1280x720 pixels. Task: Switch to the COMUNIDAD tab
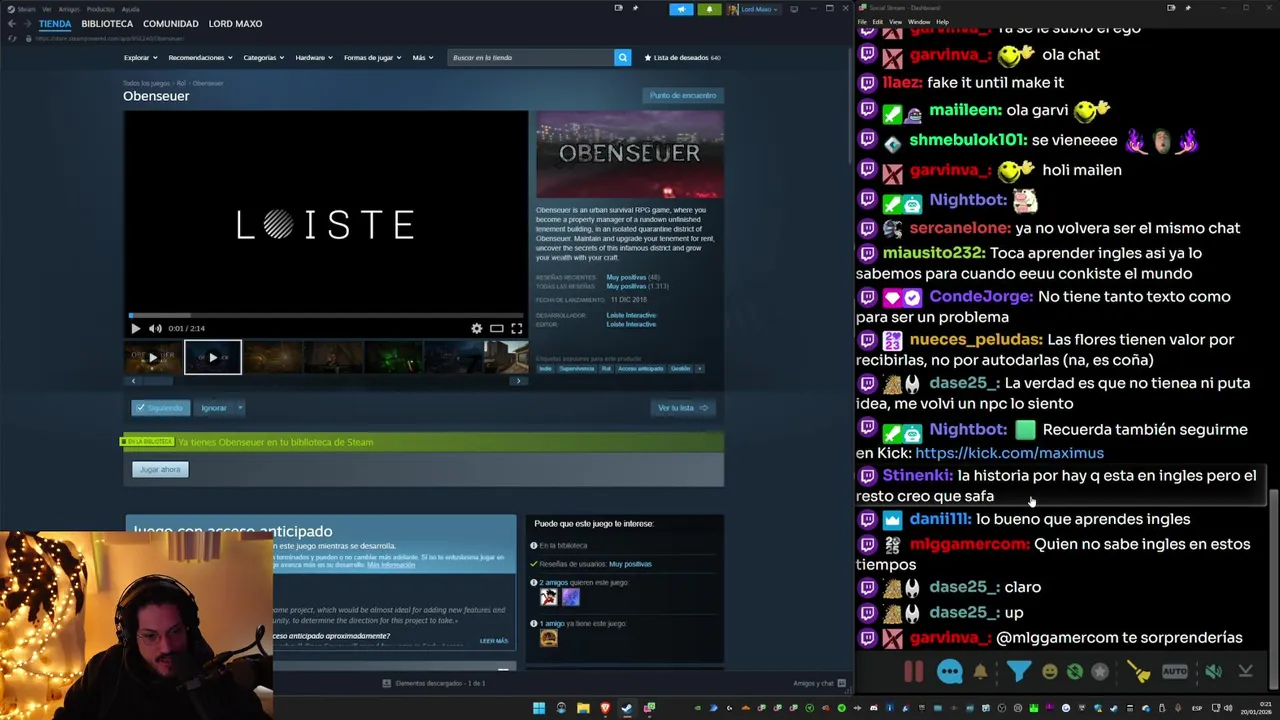point(171,24)
